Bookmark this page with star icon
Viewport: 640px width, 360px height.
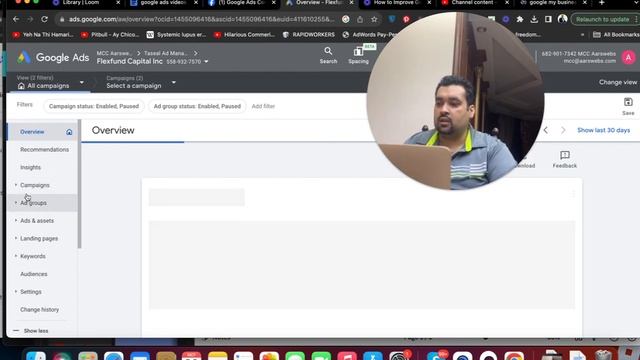click(374, 19)
